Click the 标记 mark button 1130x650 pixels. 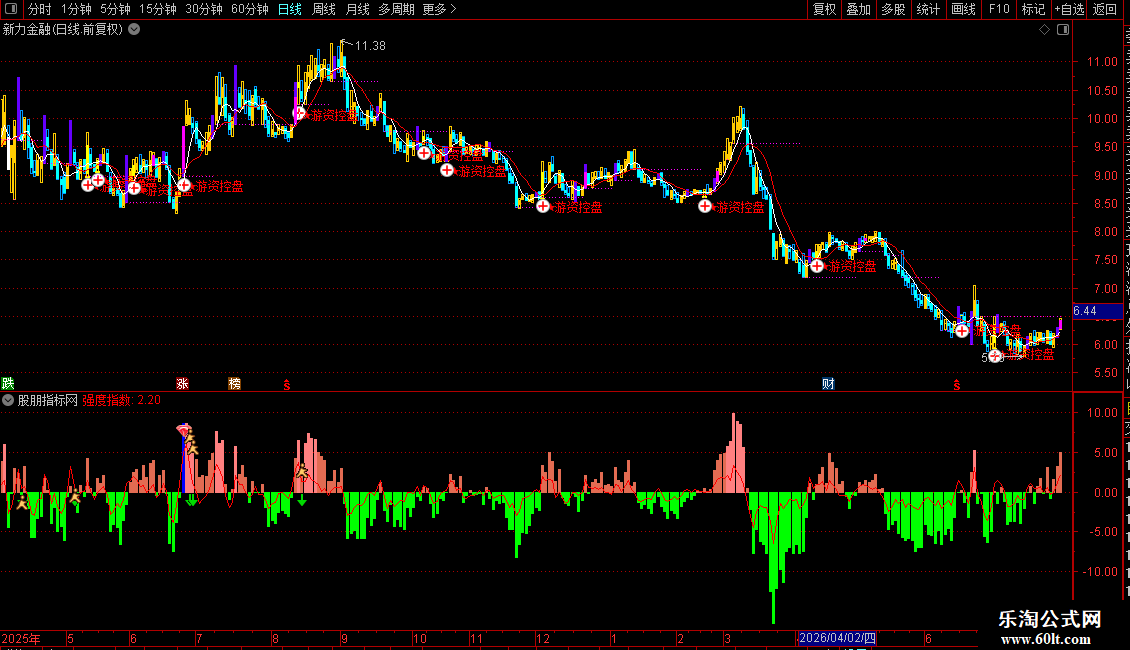(x=1033, y=9)
